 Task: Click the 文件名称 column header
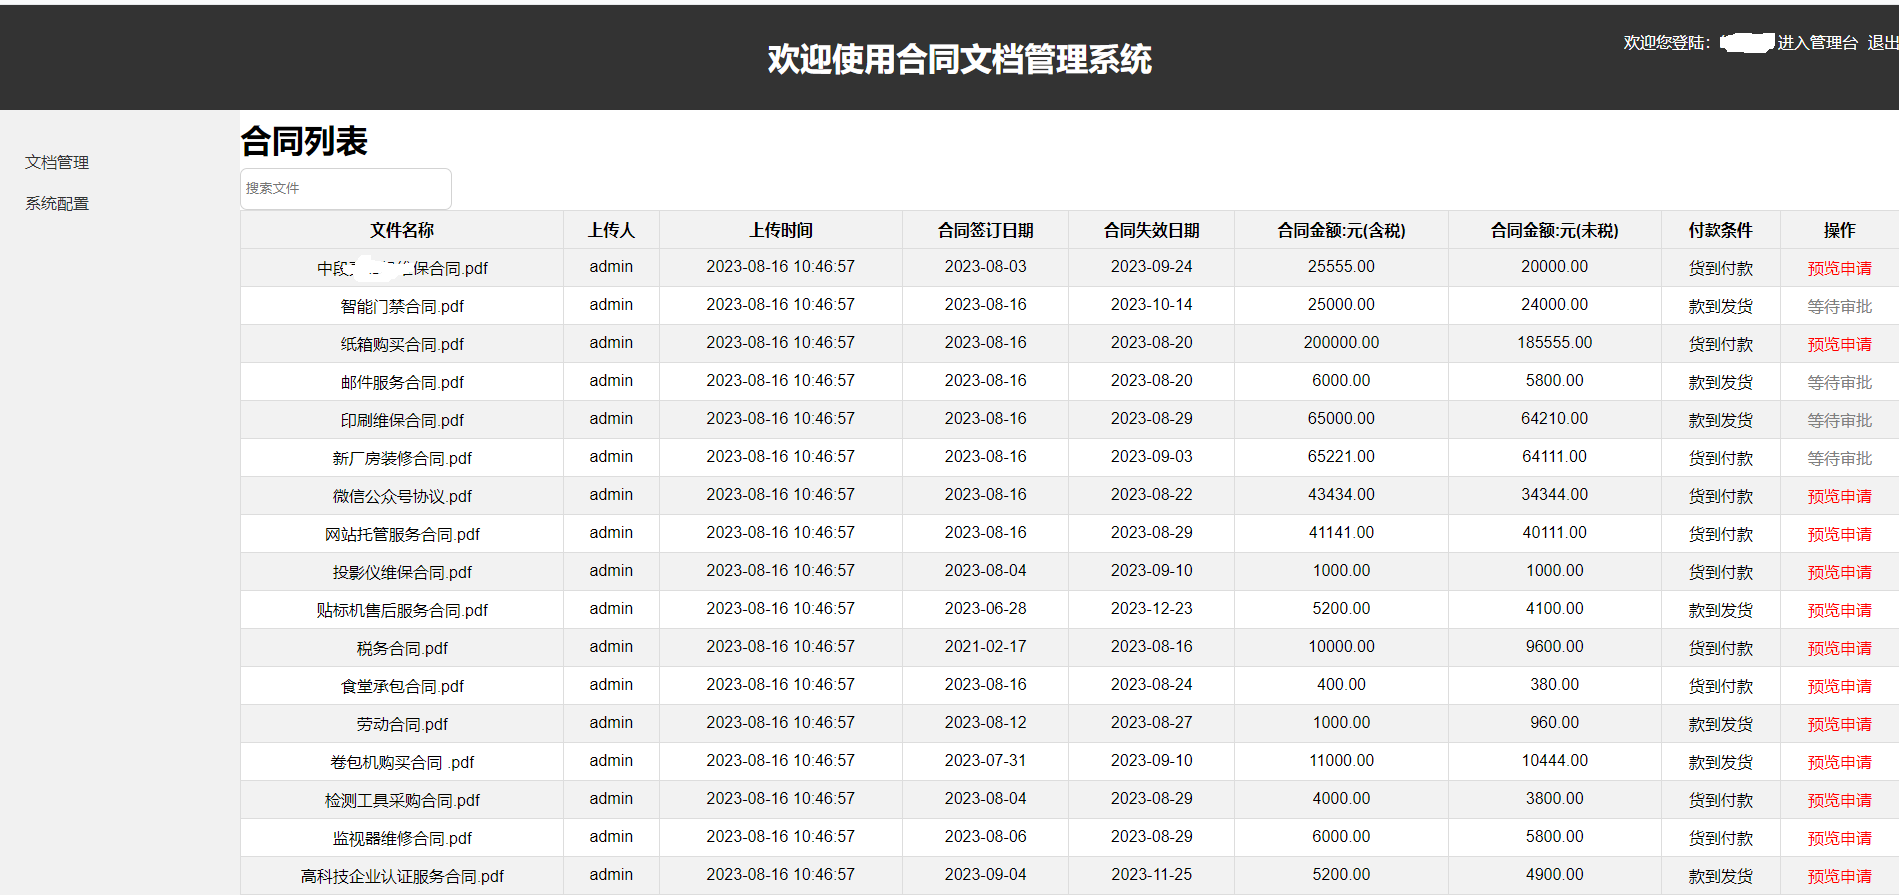402,230
